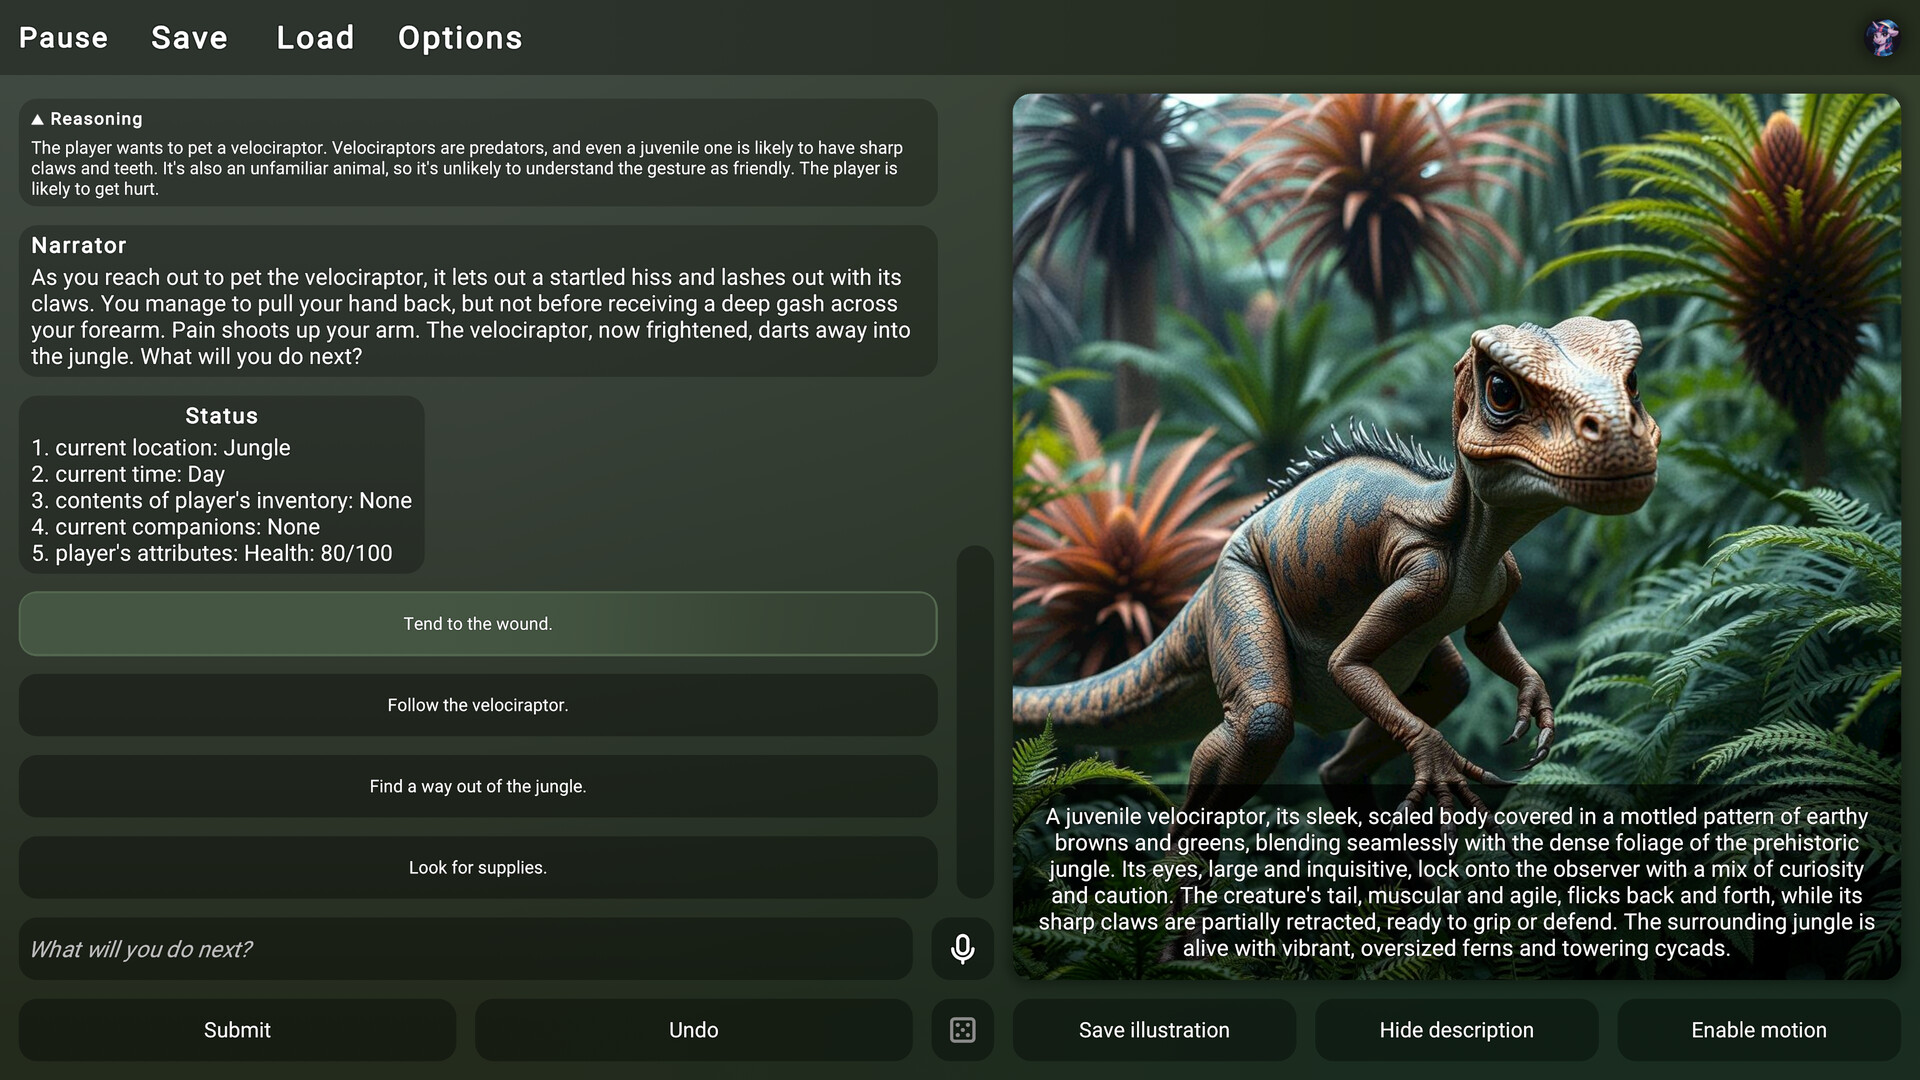Choose the 'Tend to the wound' option
Screen dimensions: 1920x1080
[477, 623]
